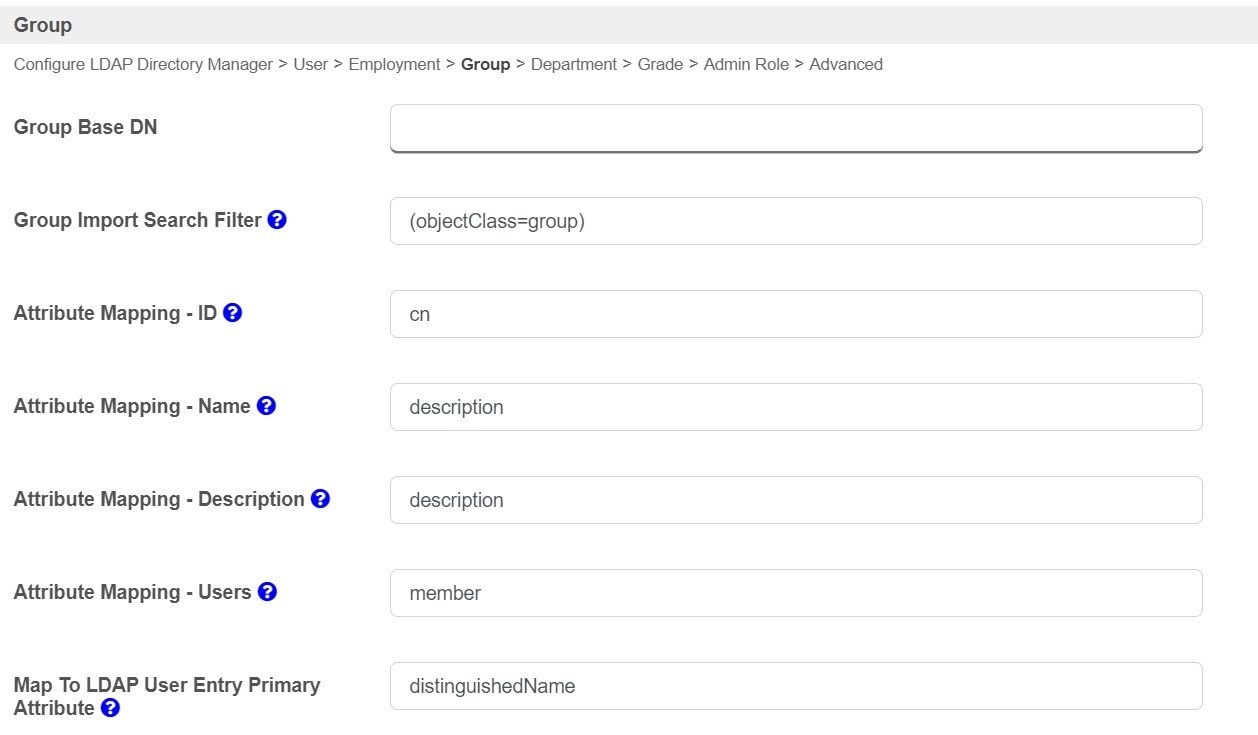
Task: Open the Employment breadcrumb step
Action: [x=394, y=64]
